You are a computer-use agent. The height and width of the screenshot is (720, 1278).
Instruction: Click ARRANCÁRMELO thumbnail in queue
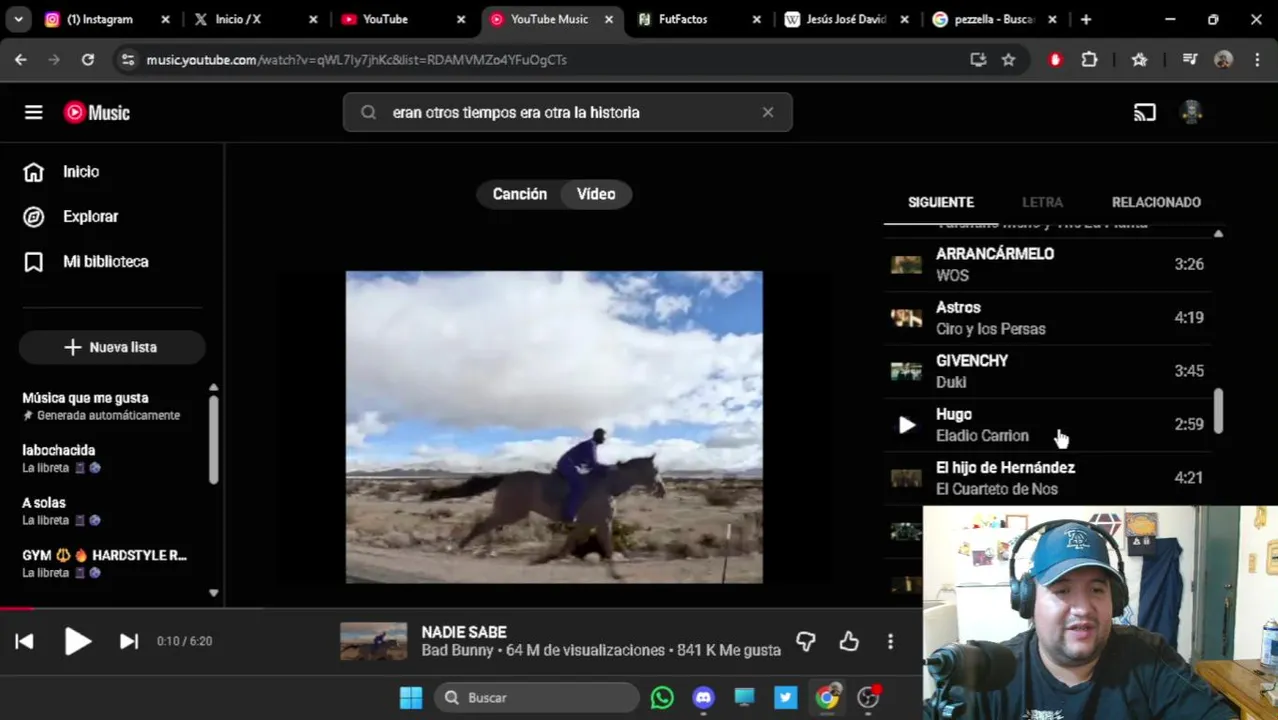pos(906,264)
